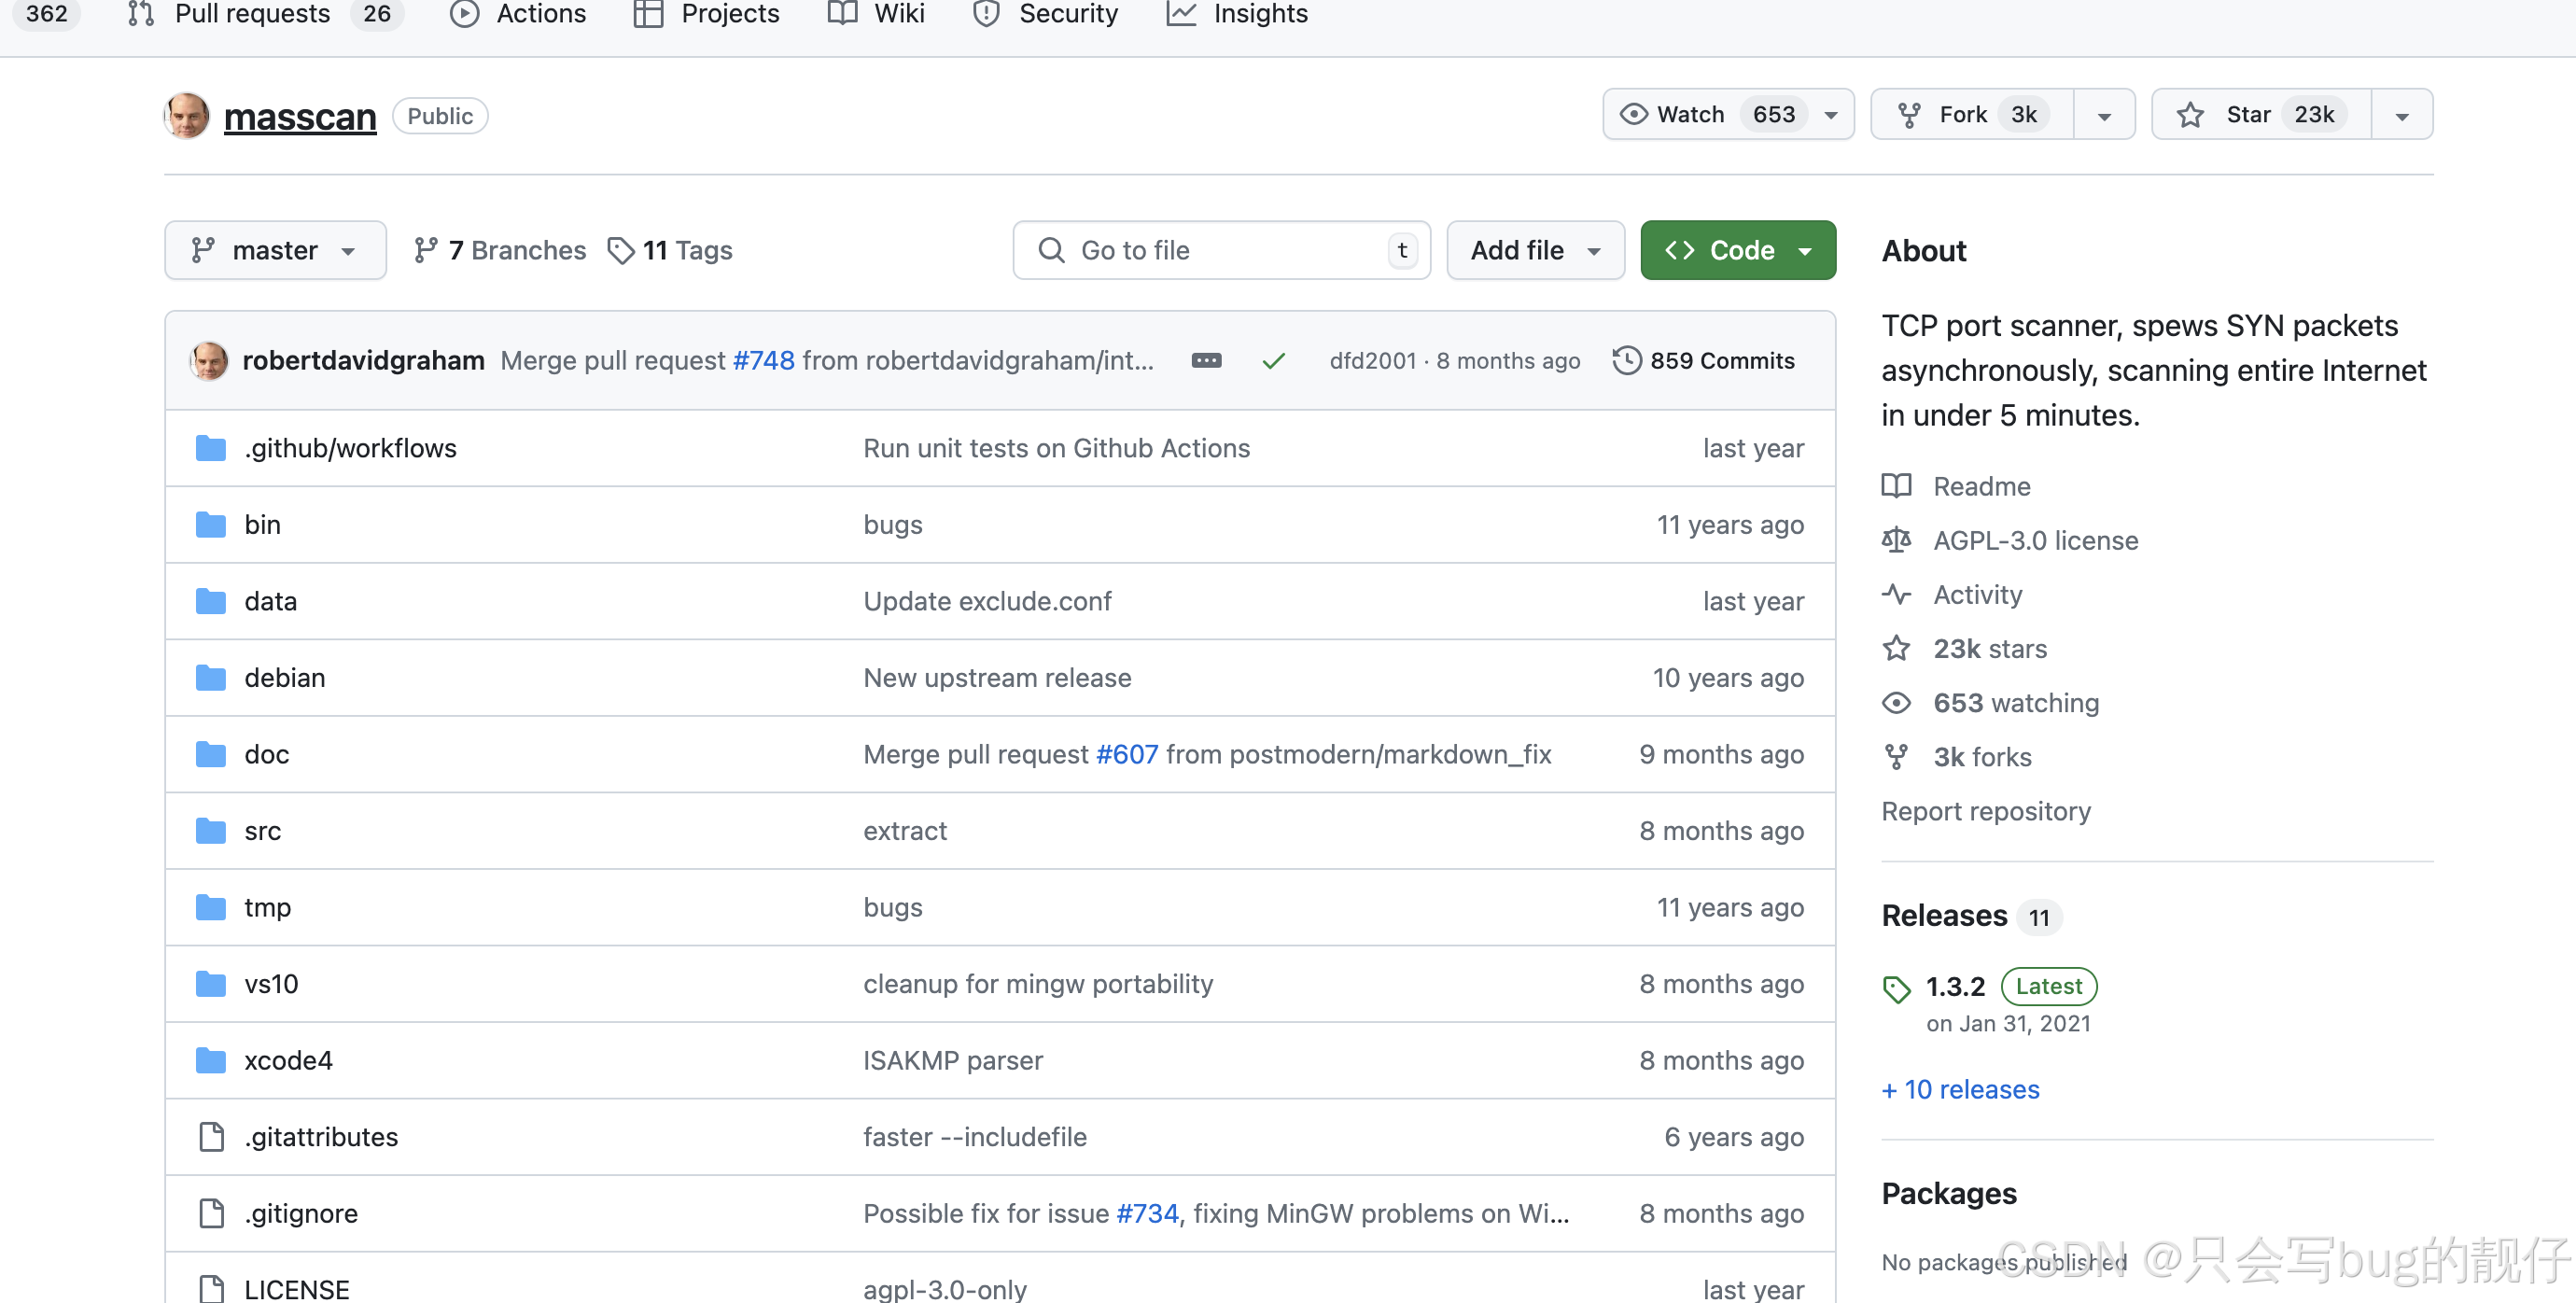
Task: Open pull request #748 link
Action: coord(764,360)
